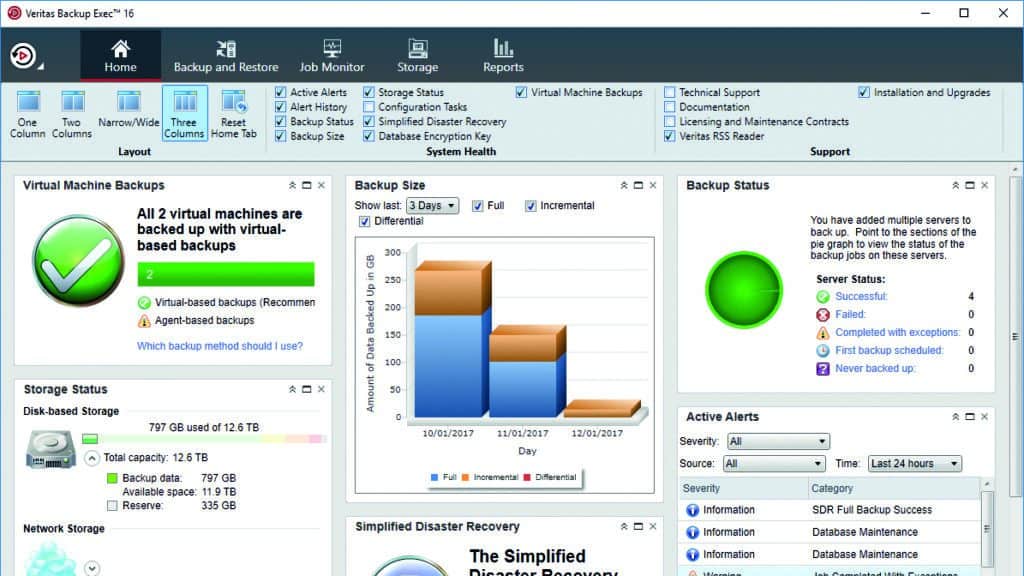Uncheck Differential in Backup Size panel

pos(364,221)
